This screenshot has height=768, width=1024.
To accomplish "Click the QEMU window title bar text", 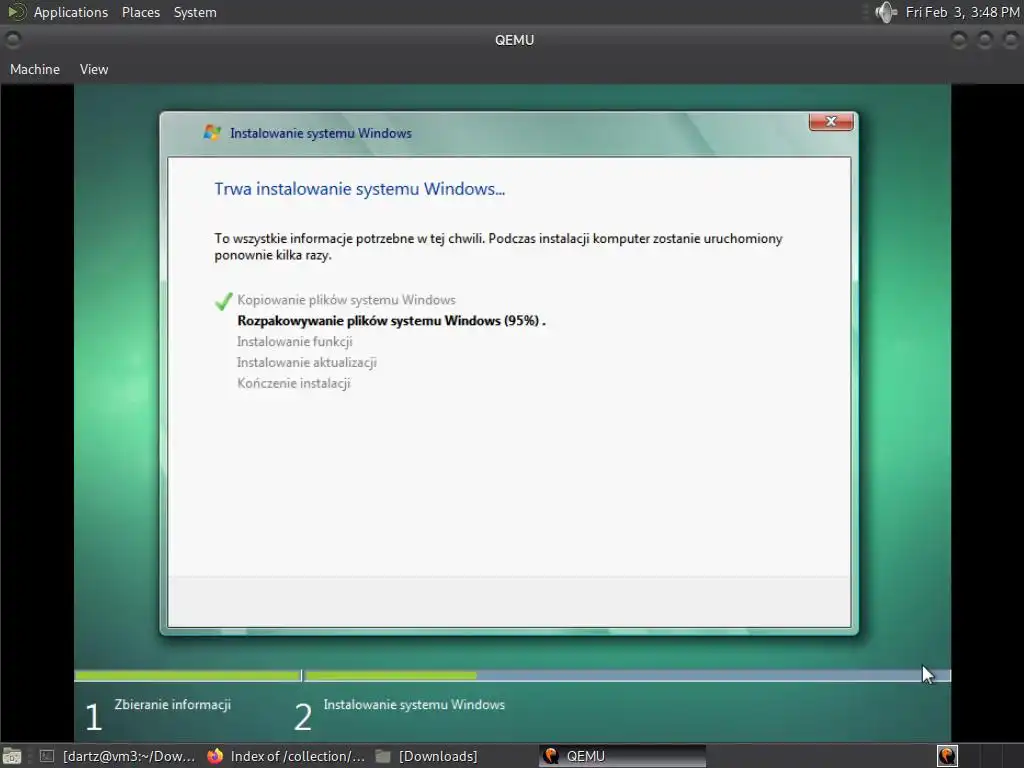I will pos(515,40).
